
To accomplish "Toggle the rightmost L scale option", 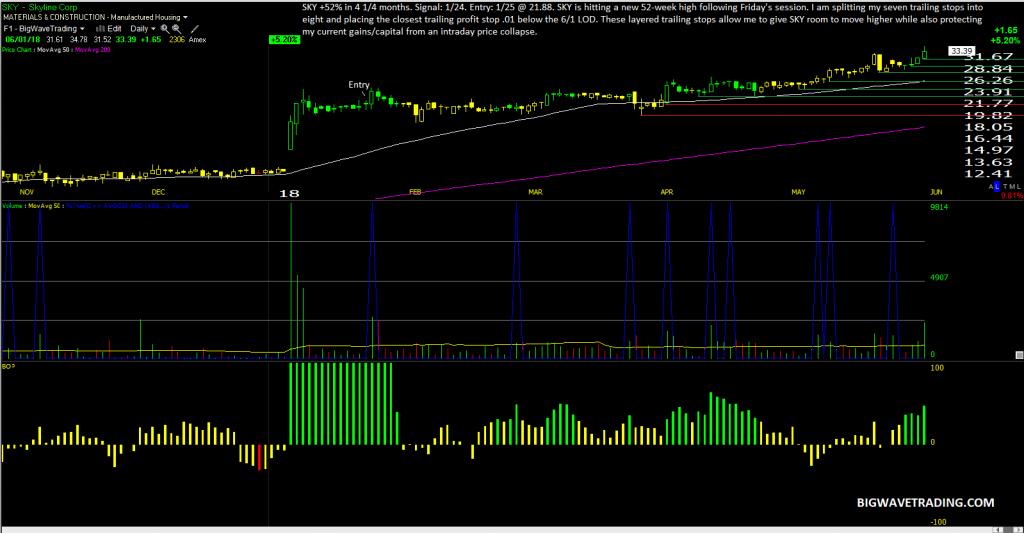I will 1018,187.
